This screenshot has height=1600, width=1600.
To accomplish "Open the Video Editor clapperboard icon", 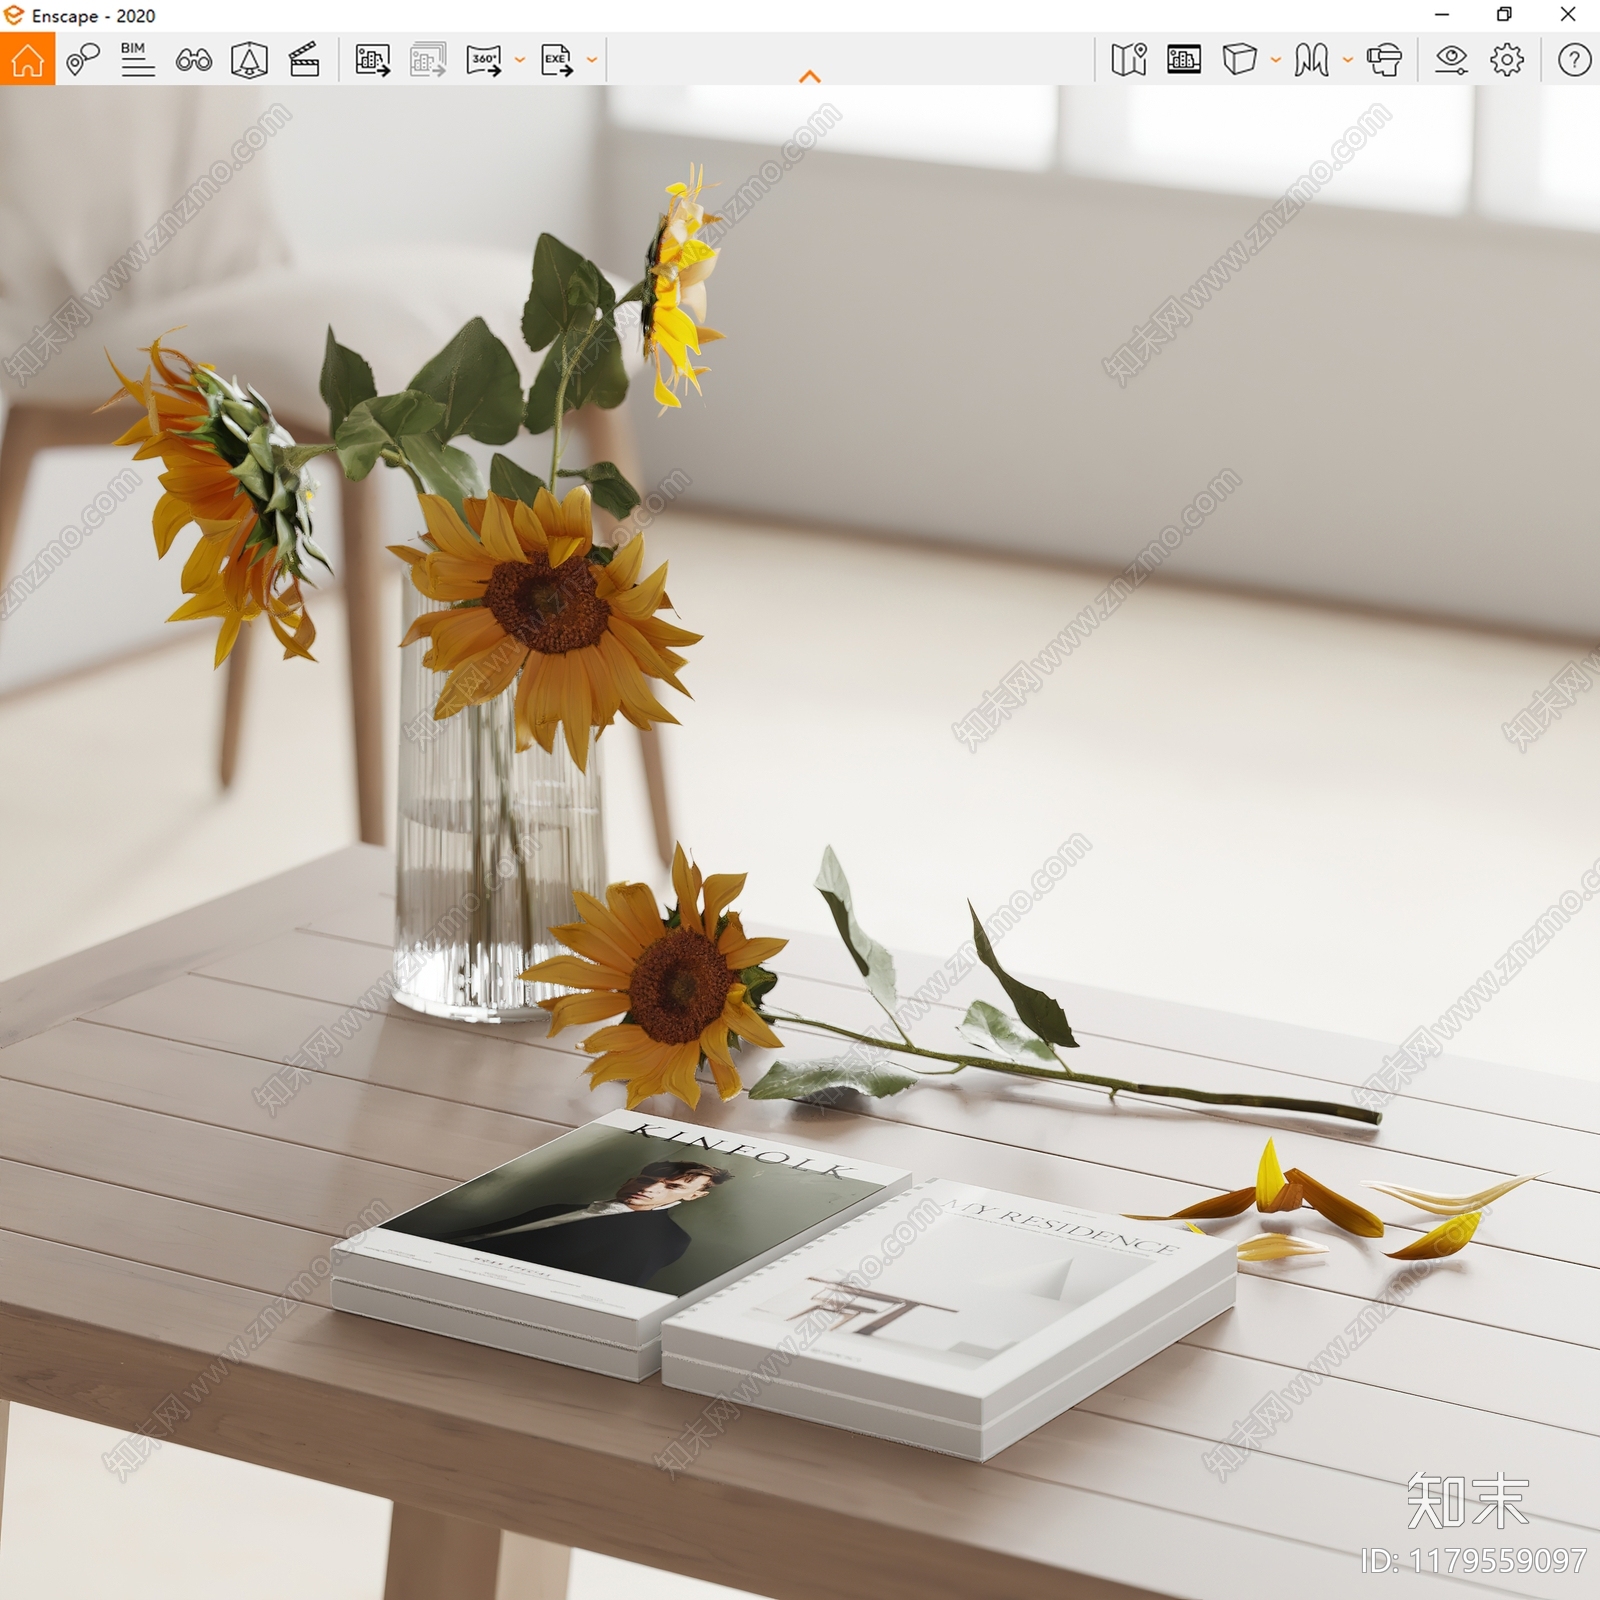I will (x=304, y=60).
